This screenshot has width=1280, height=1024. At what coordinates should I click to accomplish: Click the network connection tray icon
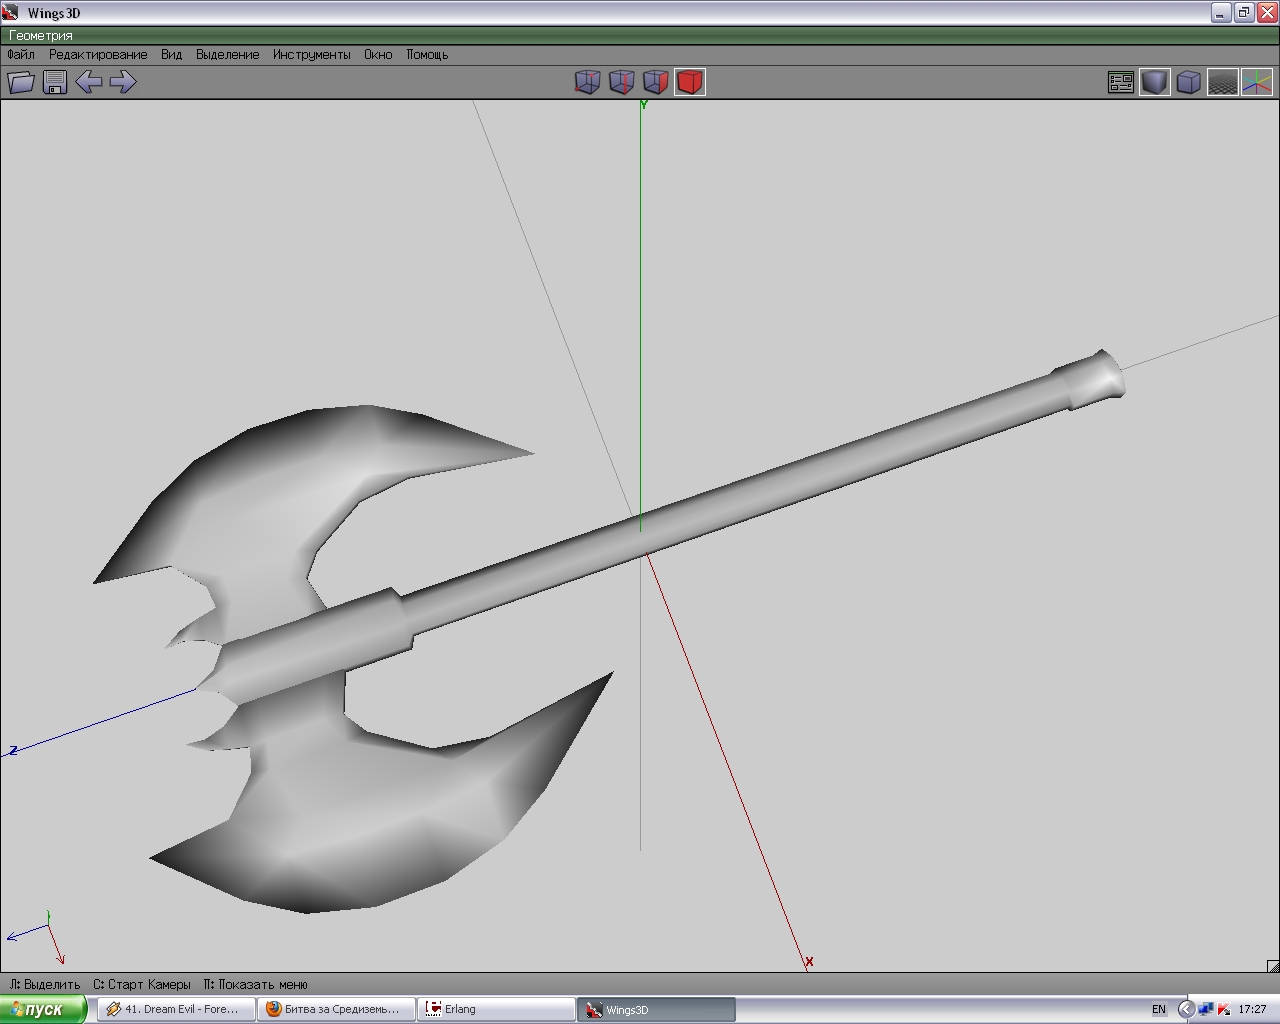(x=1206, y=1010)
